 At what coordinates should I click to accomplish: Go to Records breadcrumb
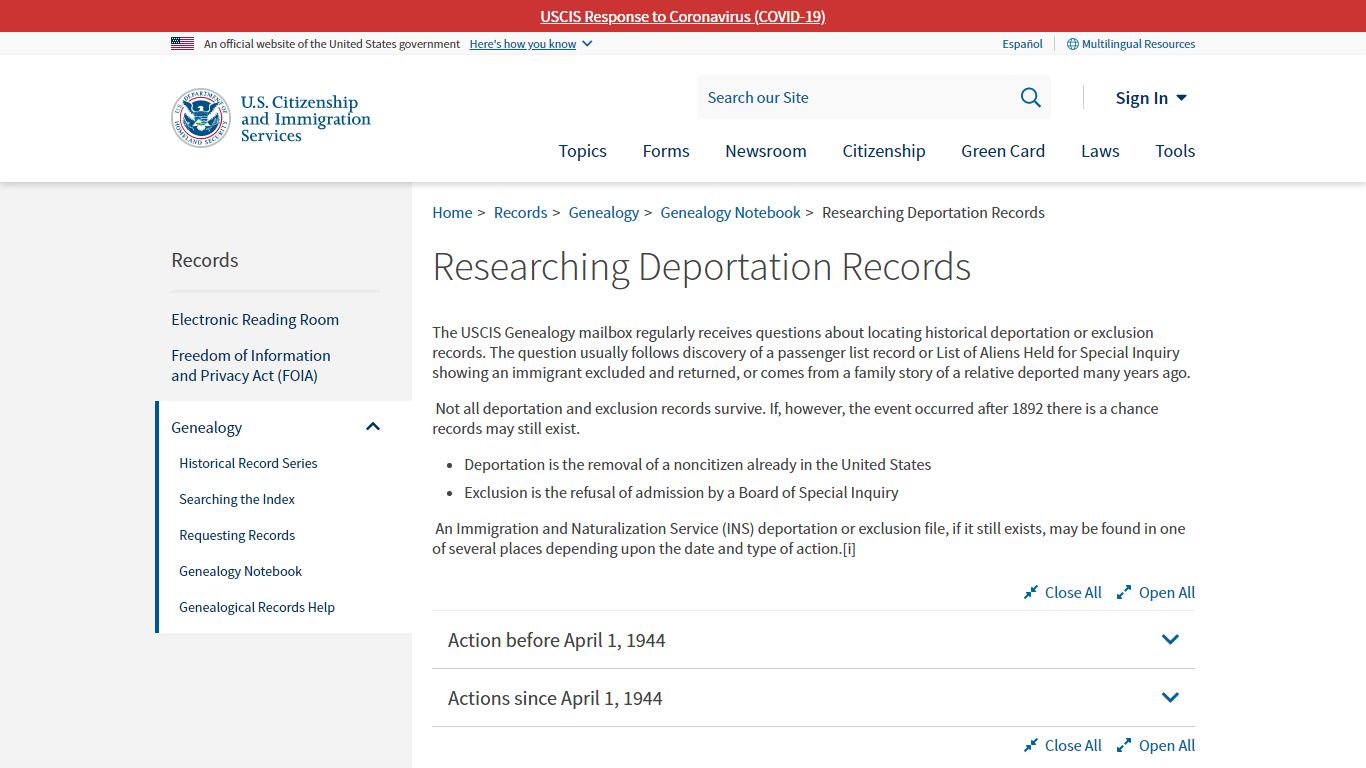[x=520, y=213]
